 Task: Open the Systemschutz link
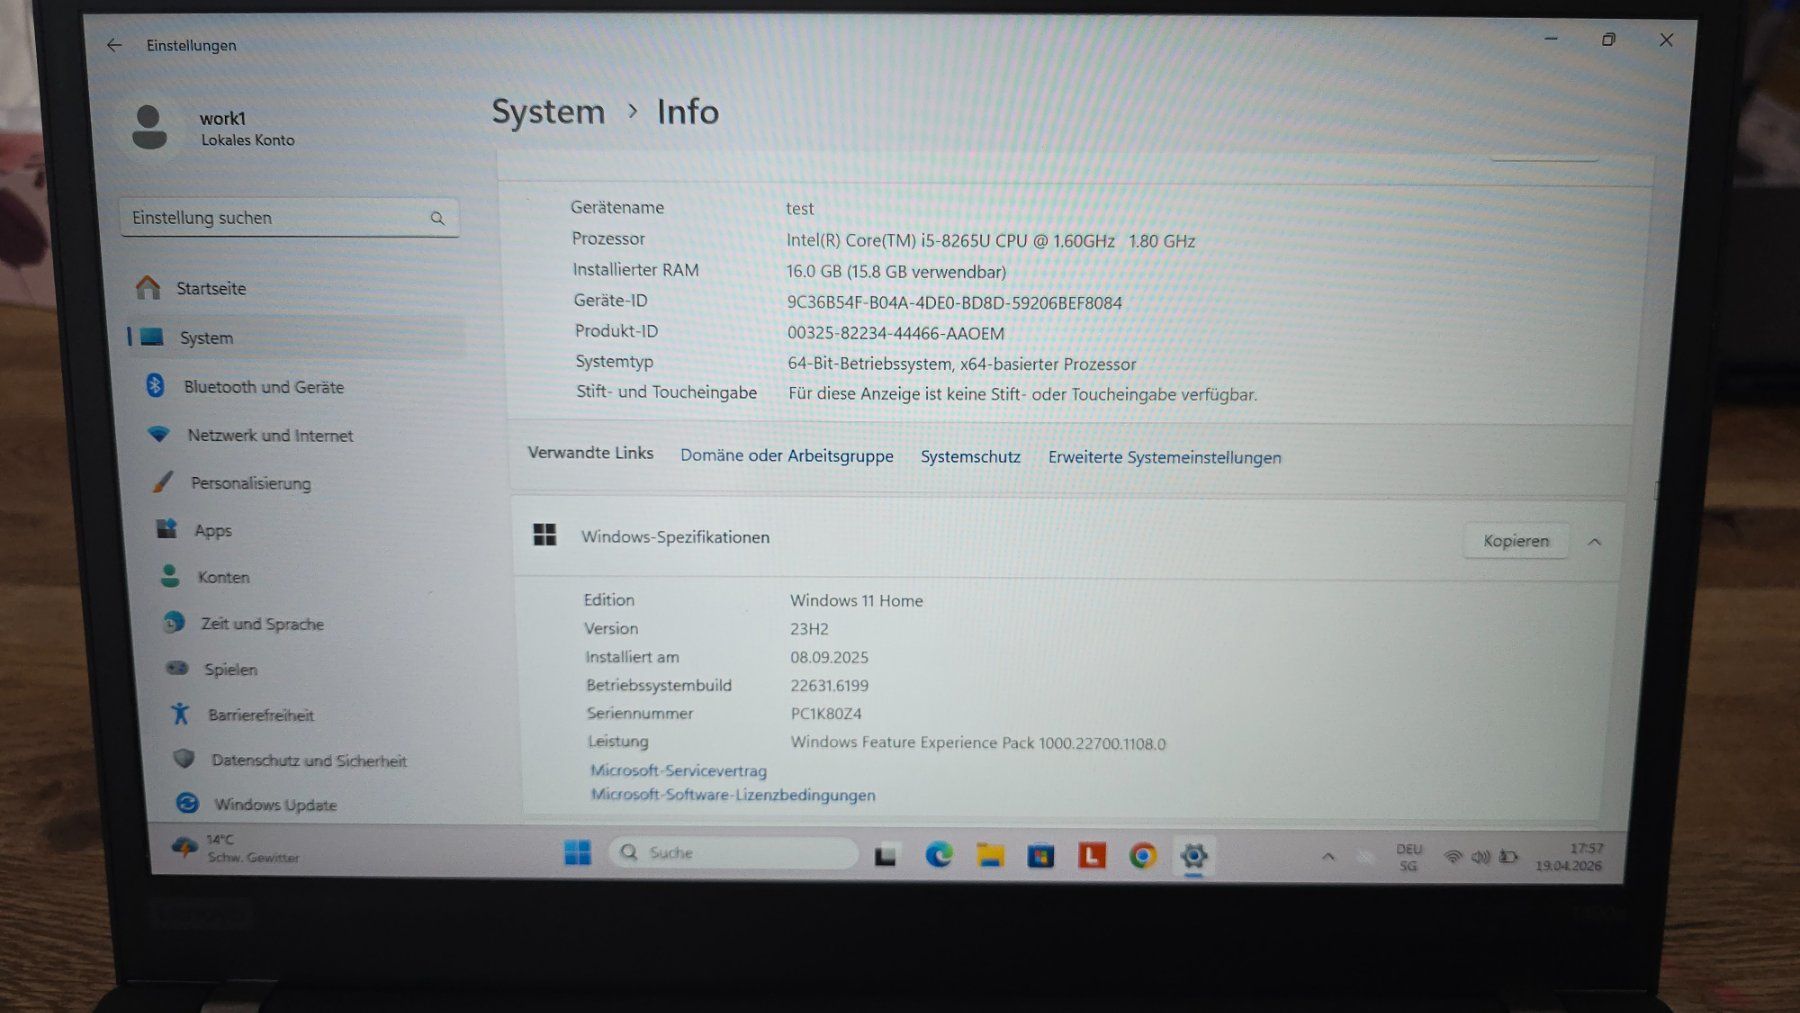(x=970, y=457)
